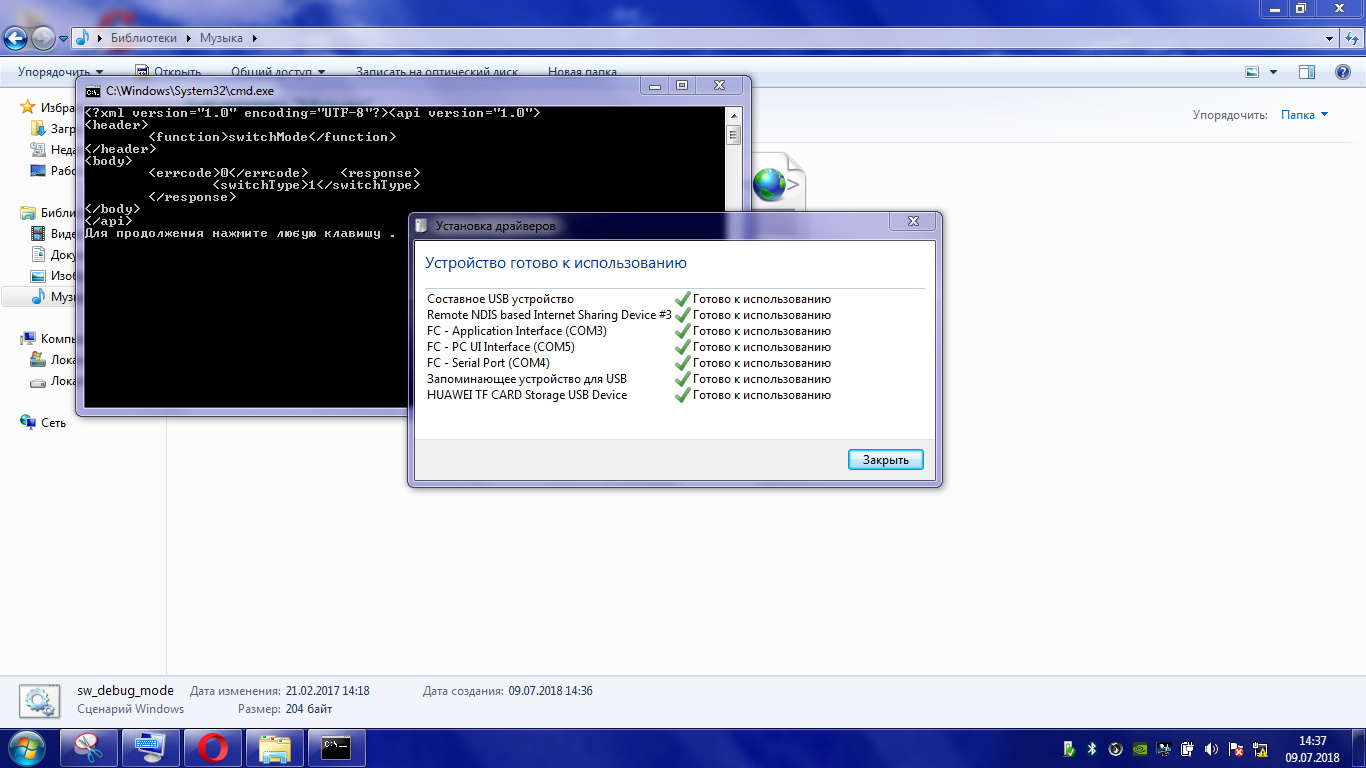Click Новая папка in toolbar
Viewport: 1366px width, 768px height.
(582, 72)
